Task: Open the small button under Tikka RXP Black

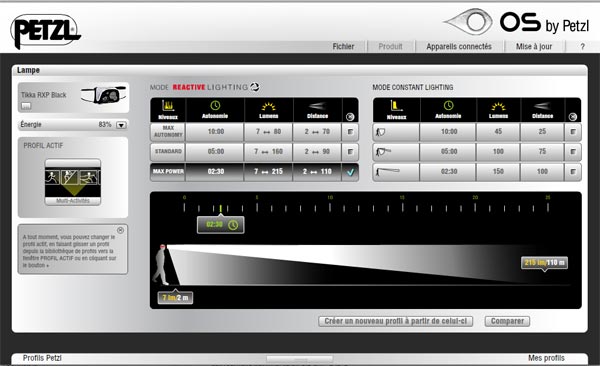Action: 26,106
